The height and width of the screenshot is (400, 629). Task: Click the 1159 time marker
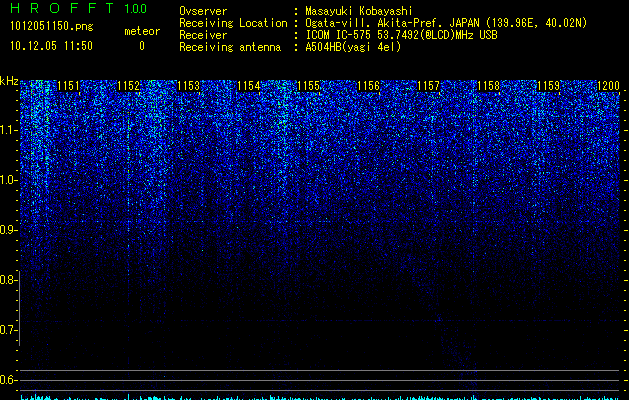pos(548,85)
